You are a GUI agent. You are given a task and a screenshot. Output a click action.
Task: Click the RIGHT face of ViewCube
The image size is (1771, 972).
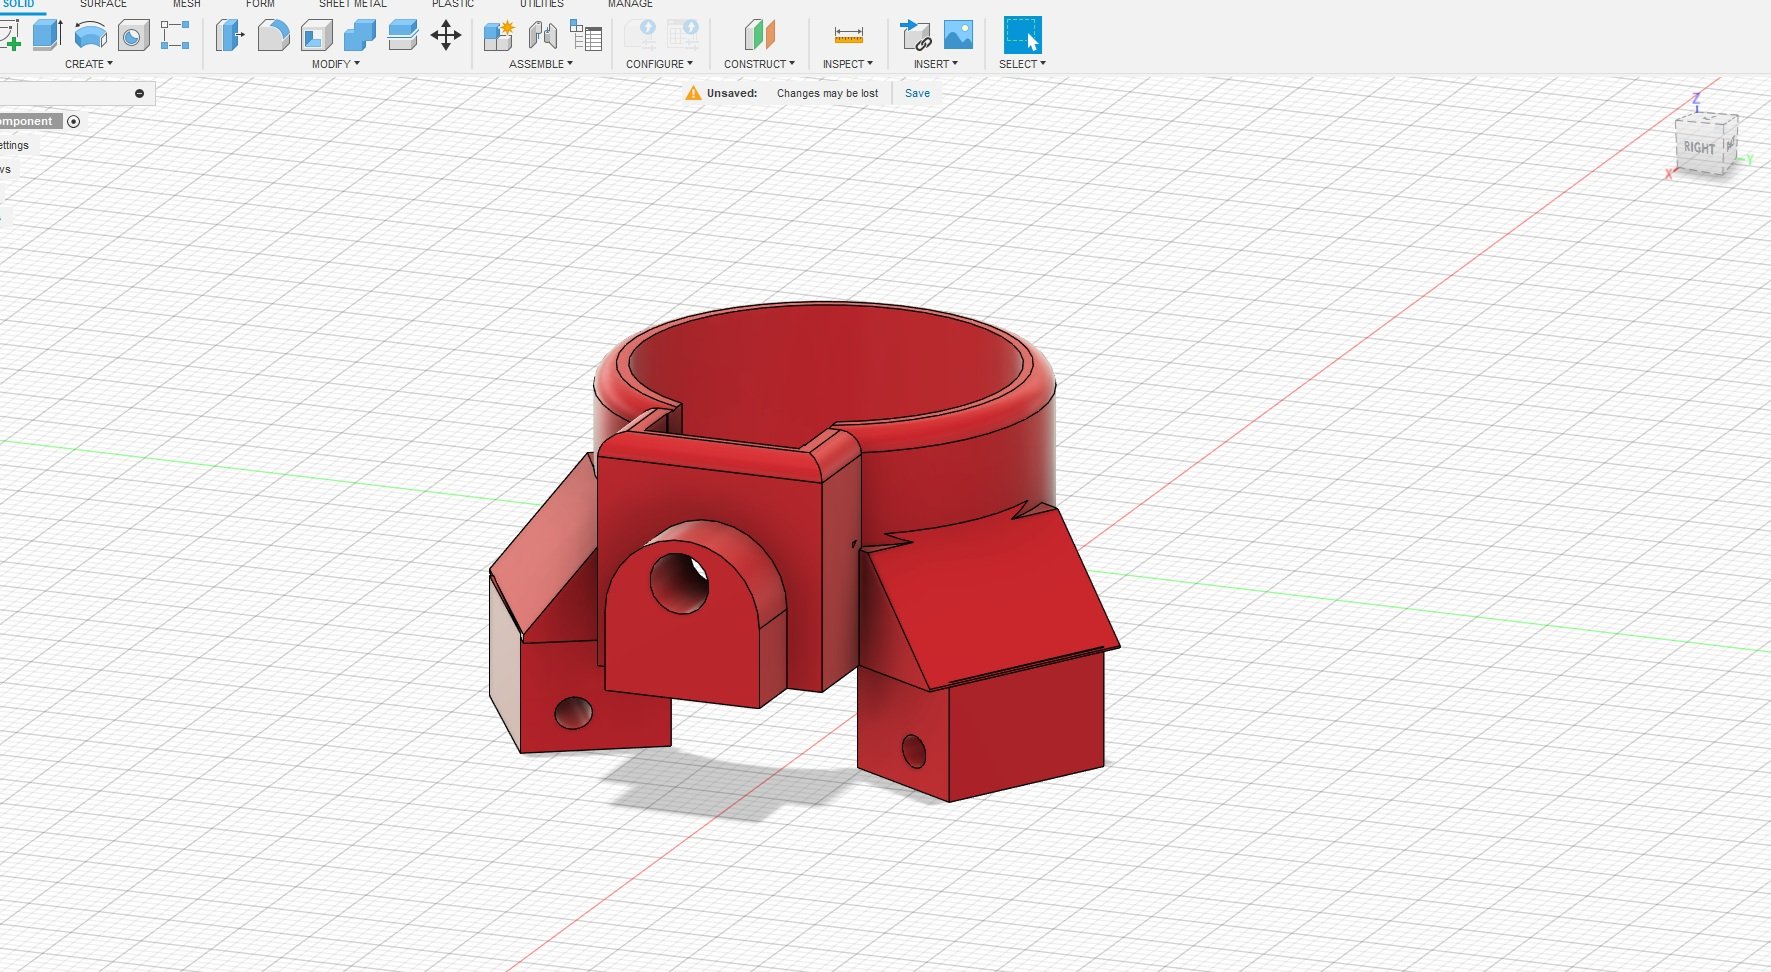1698,148
